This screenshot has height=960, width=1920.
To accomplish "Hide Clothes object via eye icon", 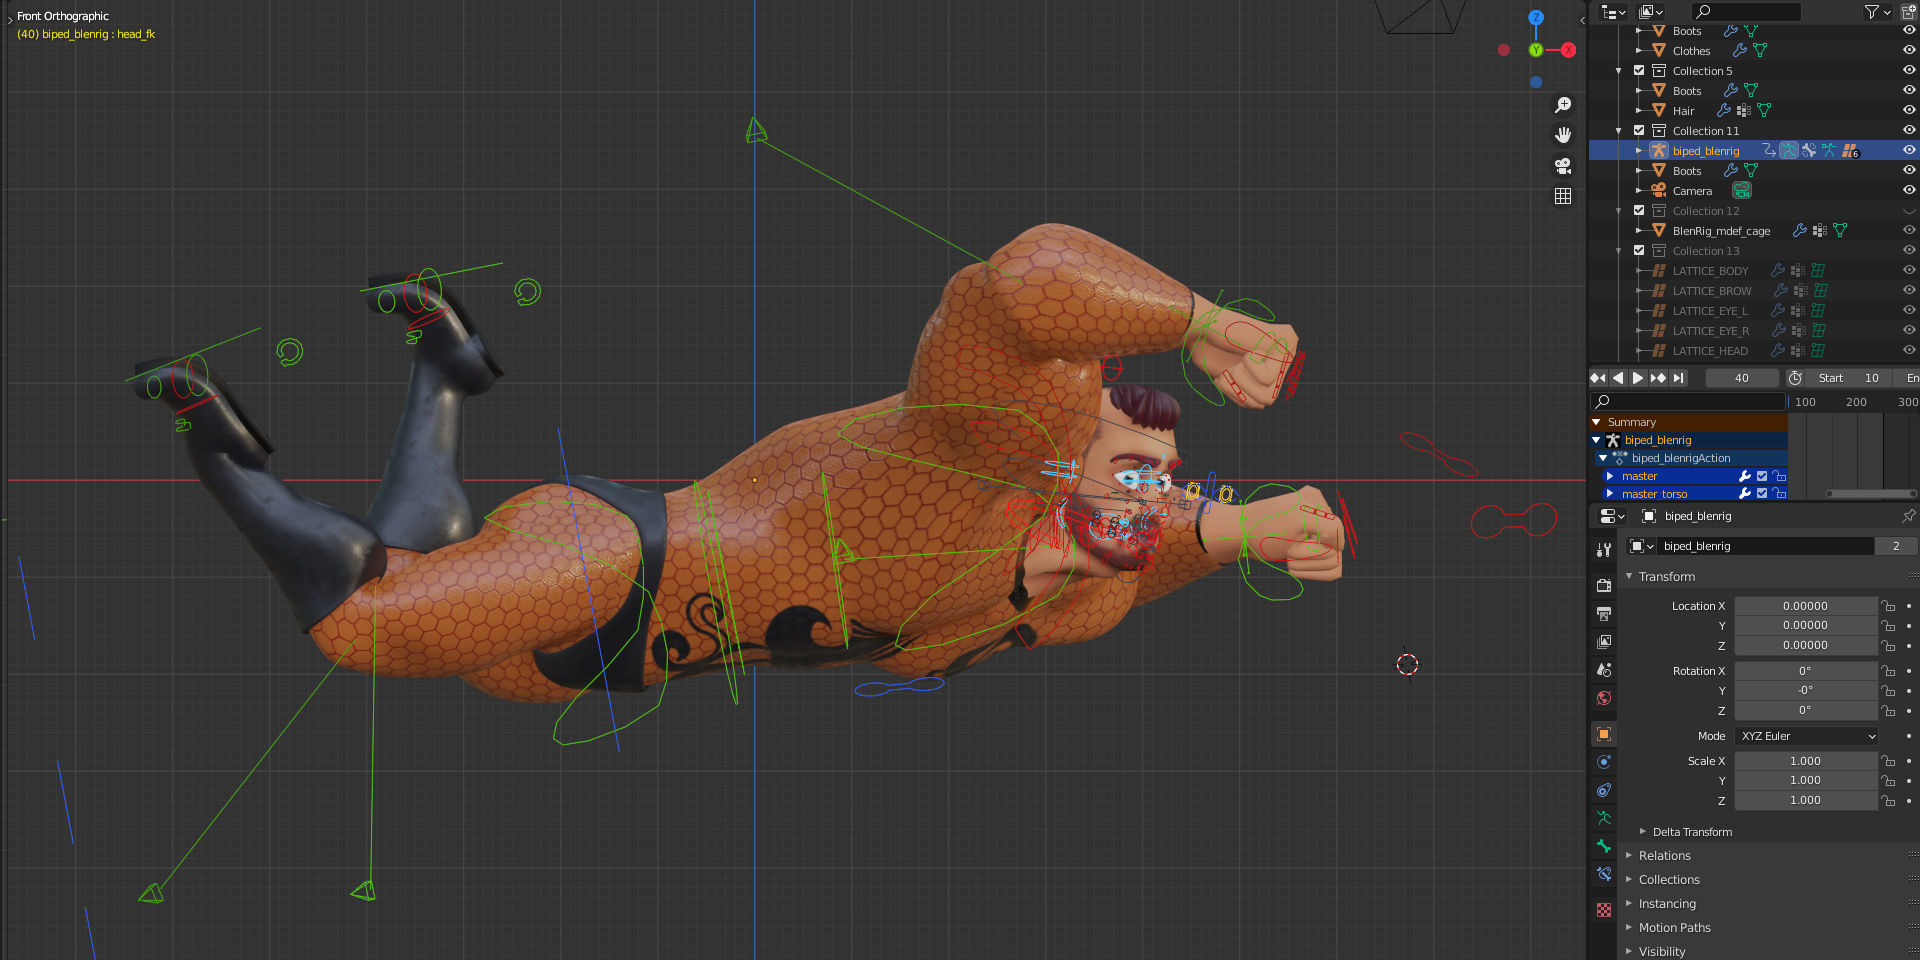I will click(1908, 50).
